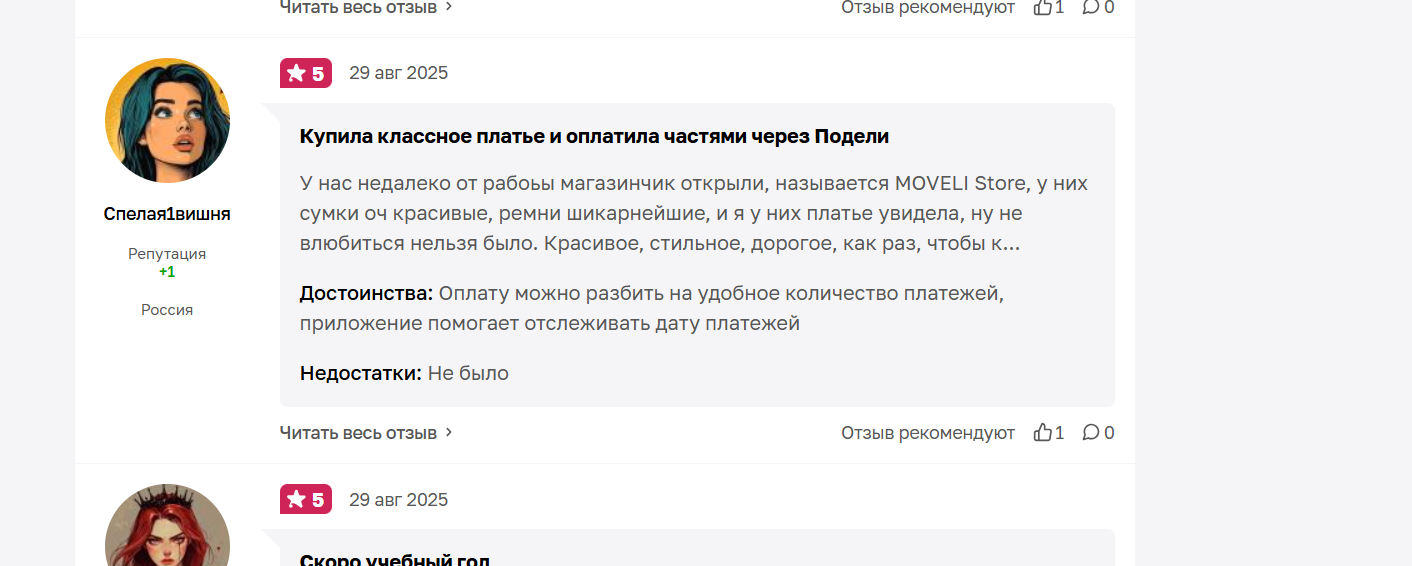
Task: Open Спелая1вишня user profile name
Action: 167,214
